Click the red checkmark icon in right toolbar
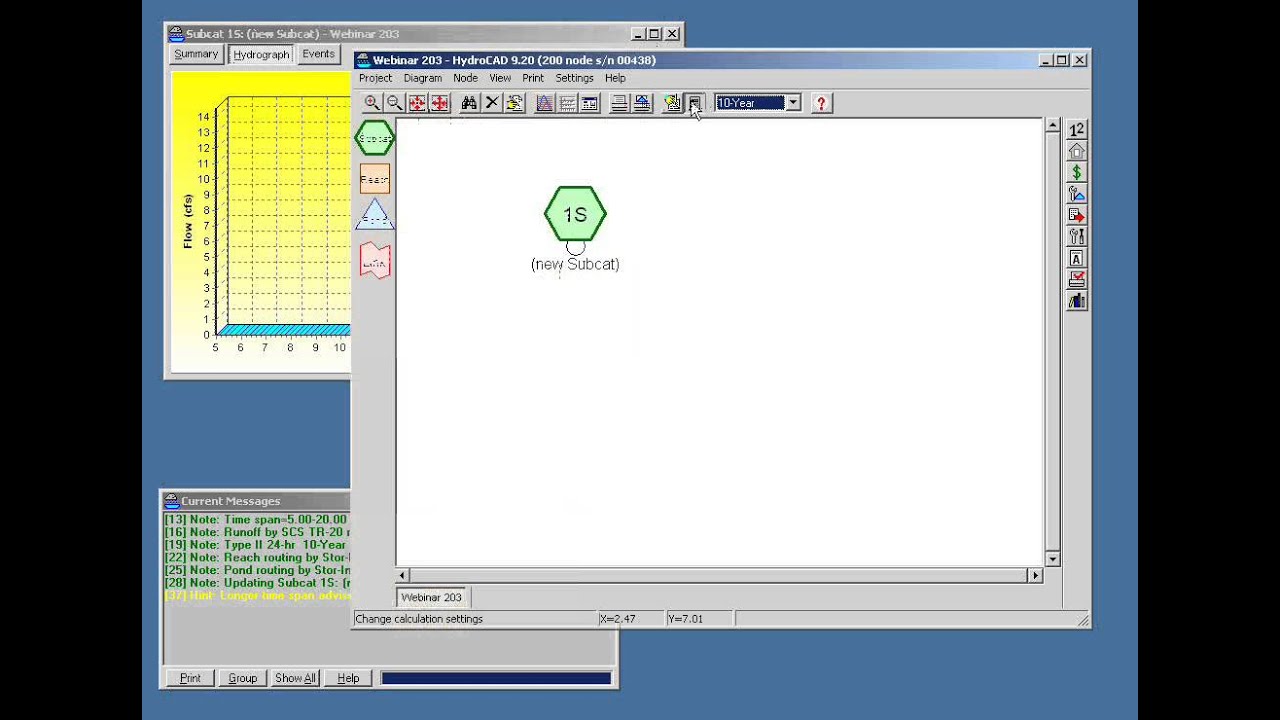Image resolution: width=1280 pixels, height=720 pixels. 1076,280
